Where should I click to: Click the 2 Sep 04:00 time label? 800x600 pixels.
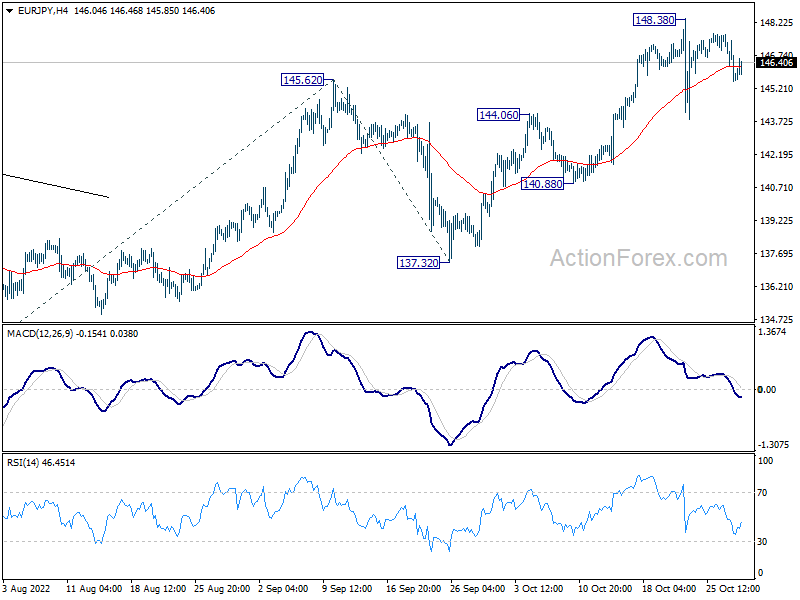tap(283, 589)
